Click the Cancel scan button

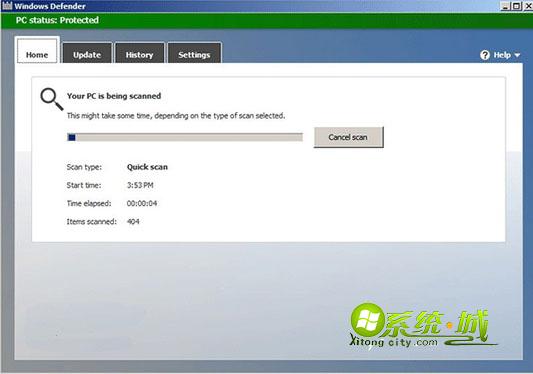[348, 137]
